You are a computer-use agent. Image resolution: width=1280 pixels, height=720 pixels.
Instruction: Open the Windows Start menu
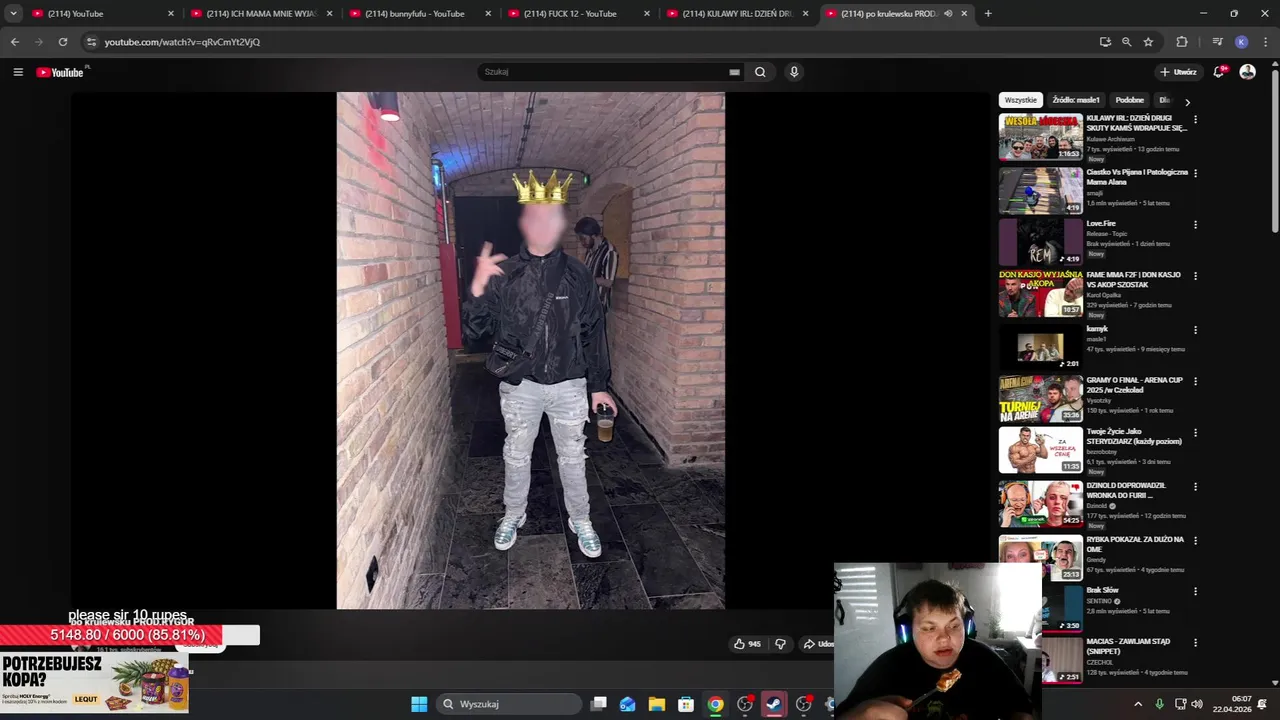click(419, 704)
